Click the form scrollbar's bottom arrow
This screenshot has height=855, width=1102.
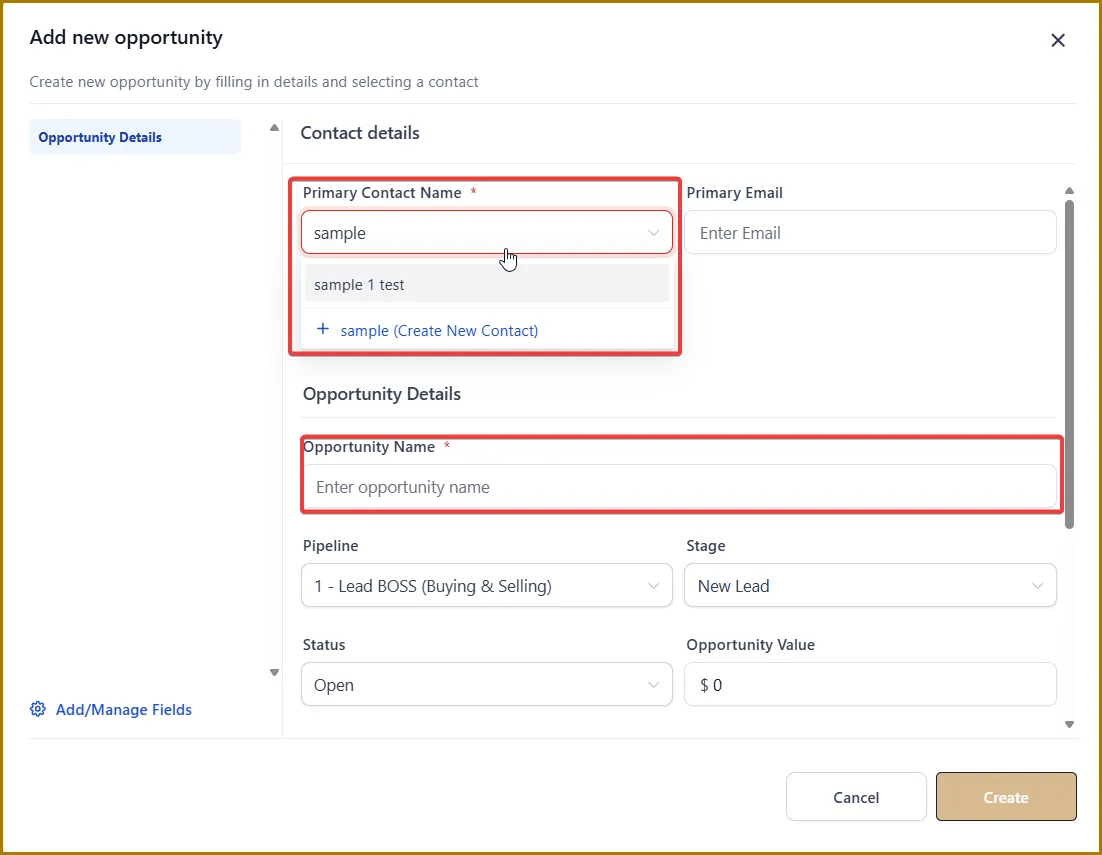(1069, 724)
